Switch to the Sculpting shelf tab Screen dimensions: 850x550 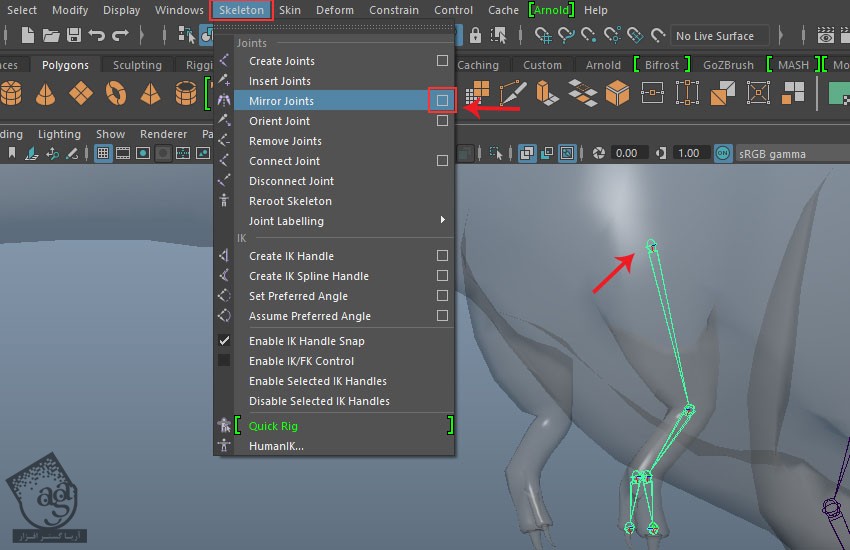137,65
